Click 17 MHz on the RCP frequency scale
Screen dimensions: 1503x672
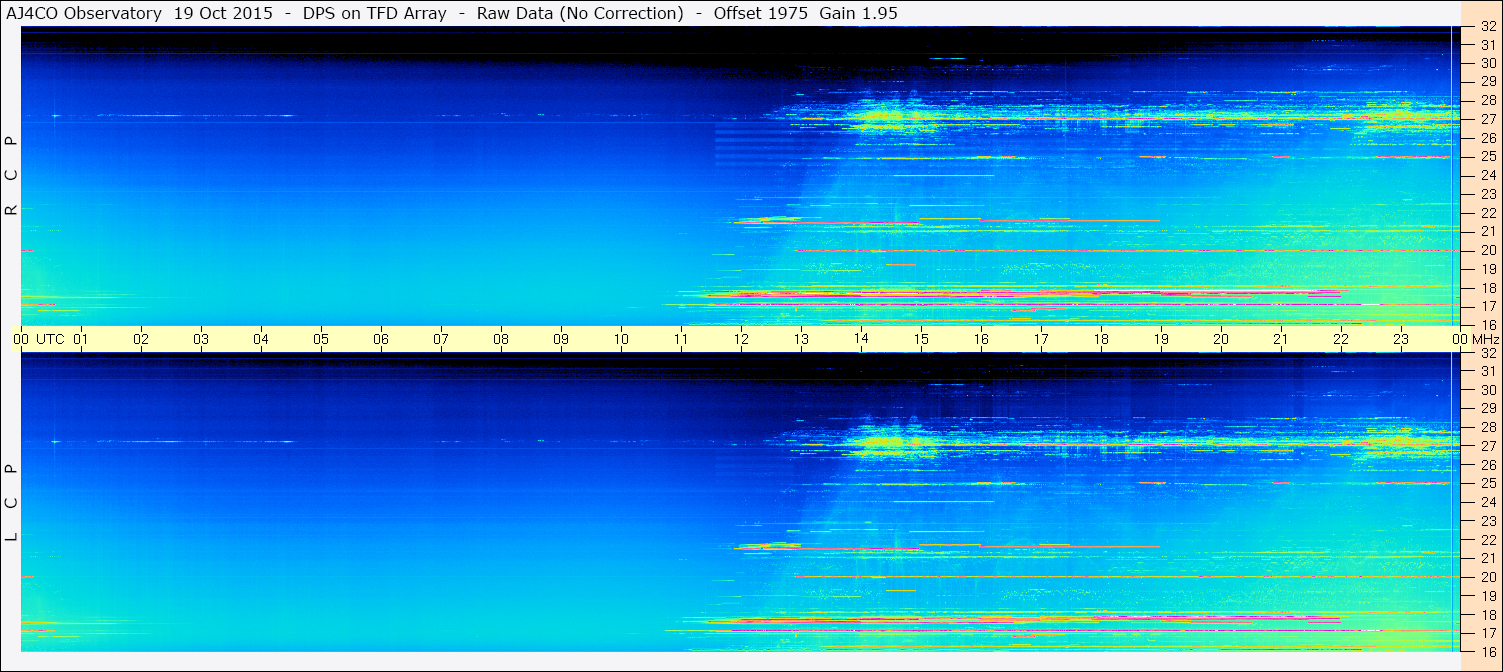(1487, 306)
